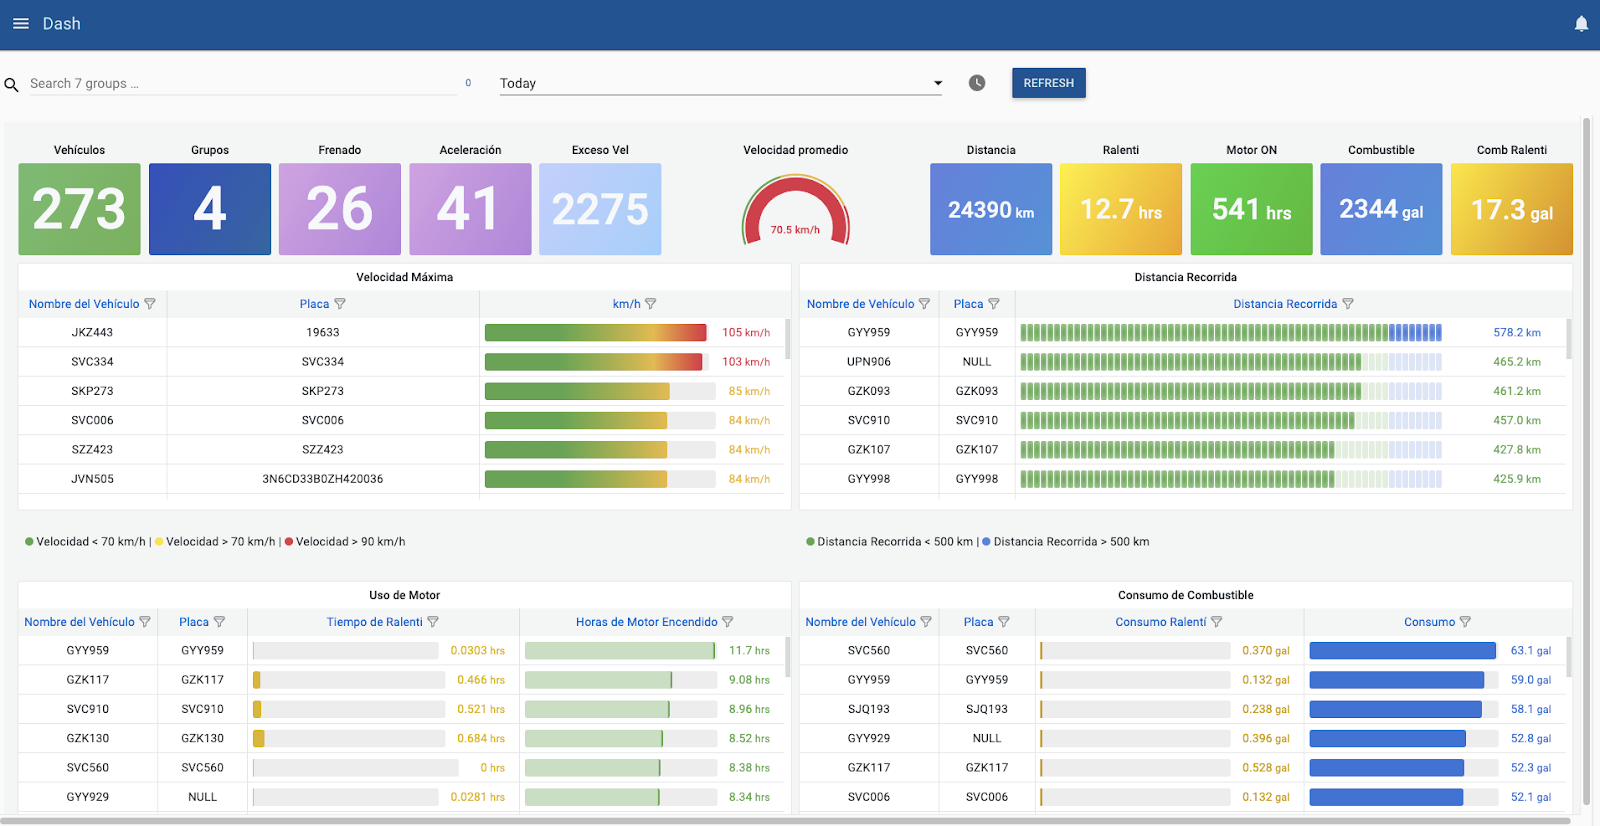The image size is (1600, 826).
Task: Click the page vertical scrollbar
Action: click(x=1586, y=460)
